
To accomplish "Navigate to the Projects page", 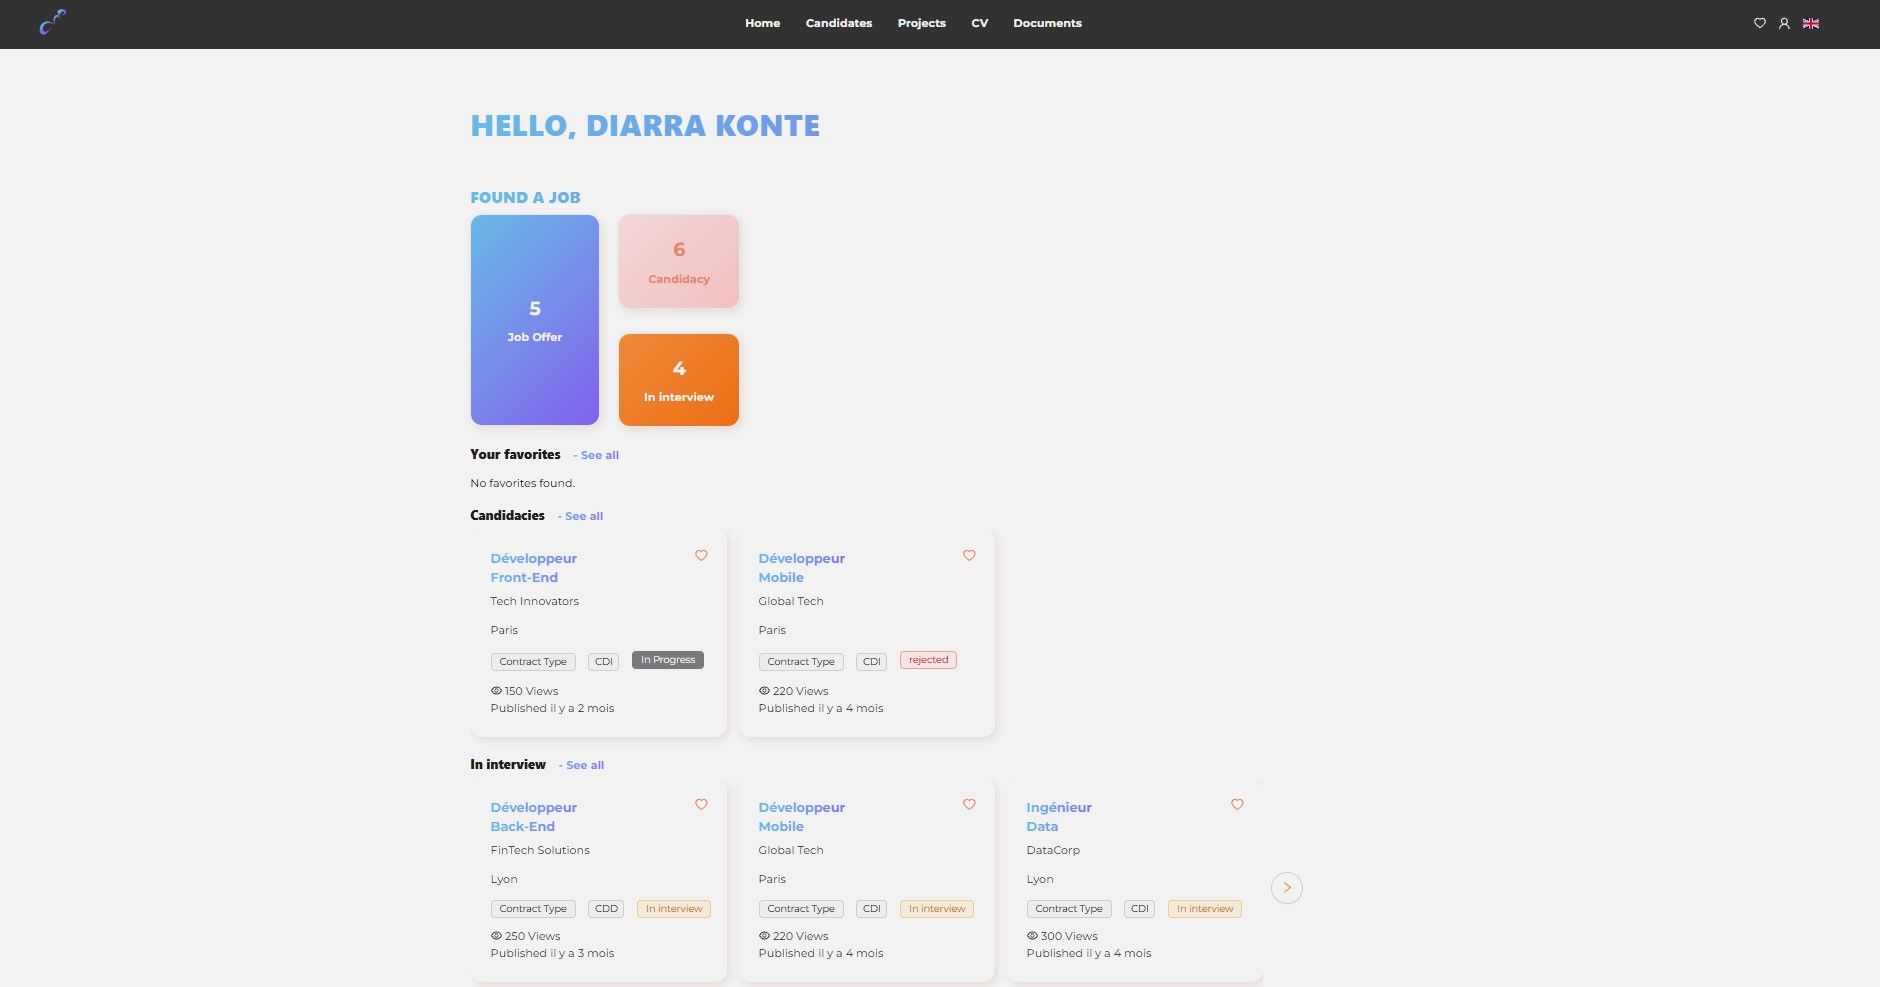I will [921, 23].
